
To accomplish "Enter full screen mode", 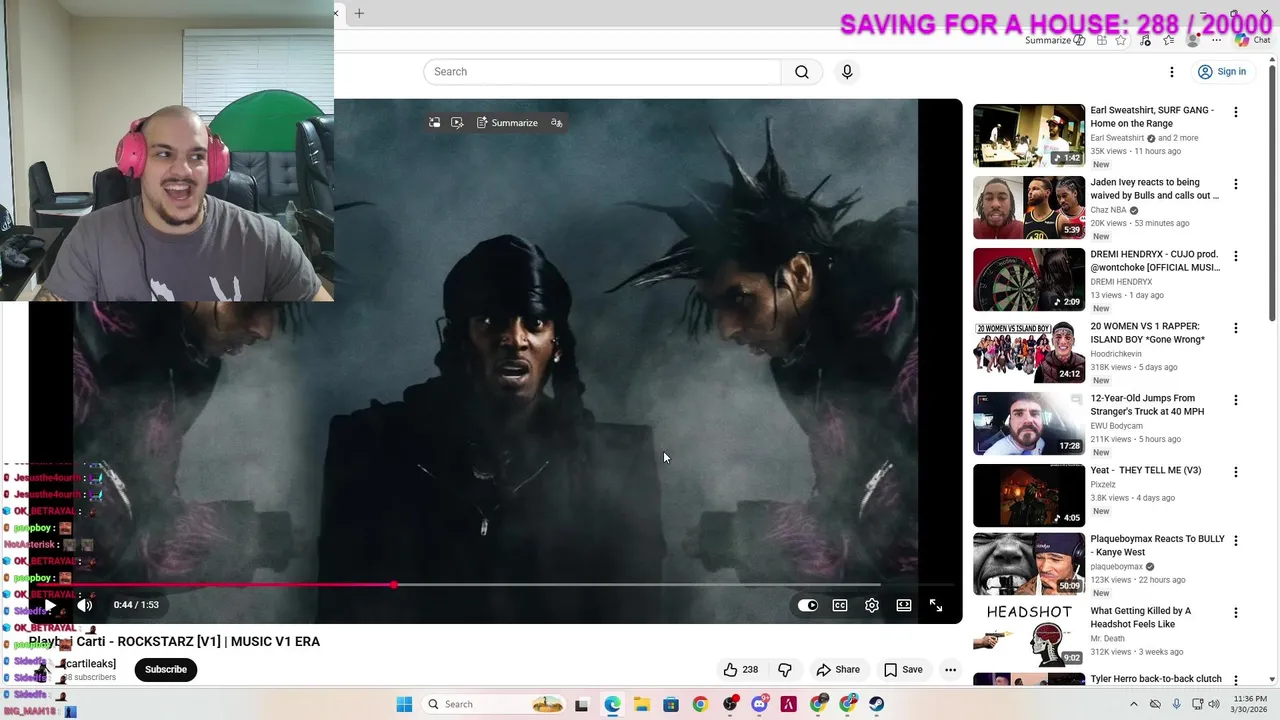I will click(936, 605).
